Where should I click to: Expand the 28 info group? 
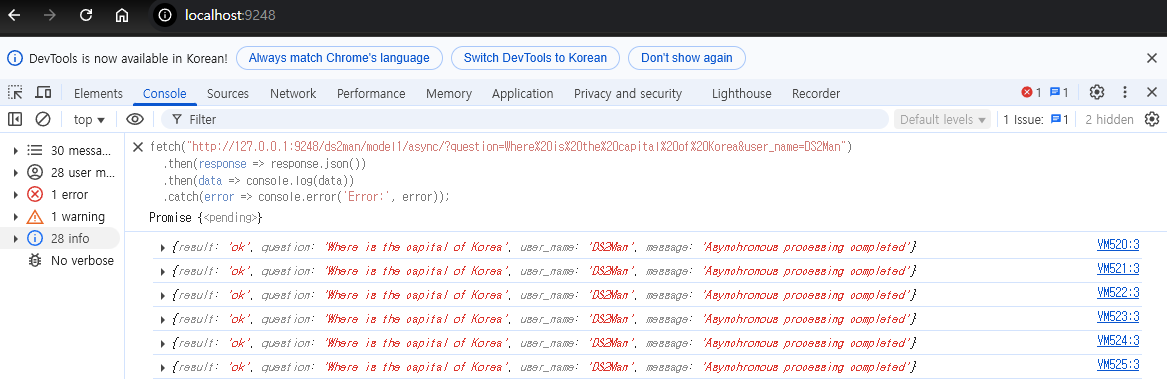pyautogui.click(x=16, y=238)
